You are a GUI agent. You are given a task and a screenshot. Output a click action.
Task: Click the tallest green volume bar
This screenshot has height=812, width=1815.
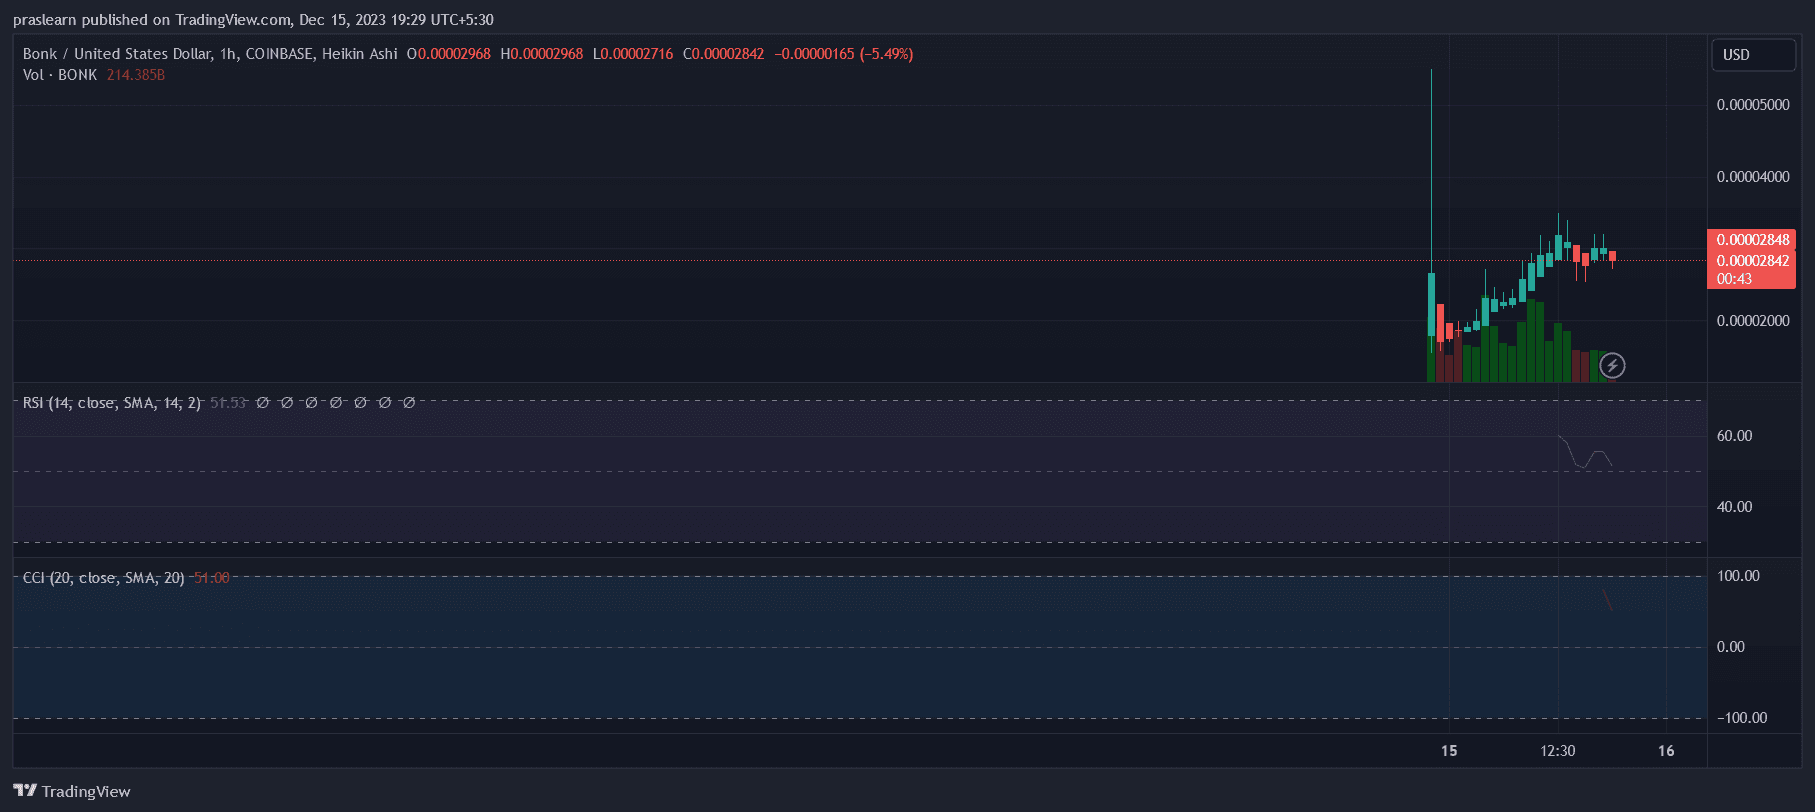point(1531,340)
